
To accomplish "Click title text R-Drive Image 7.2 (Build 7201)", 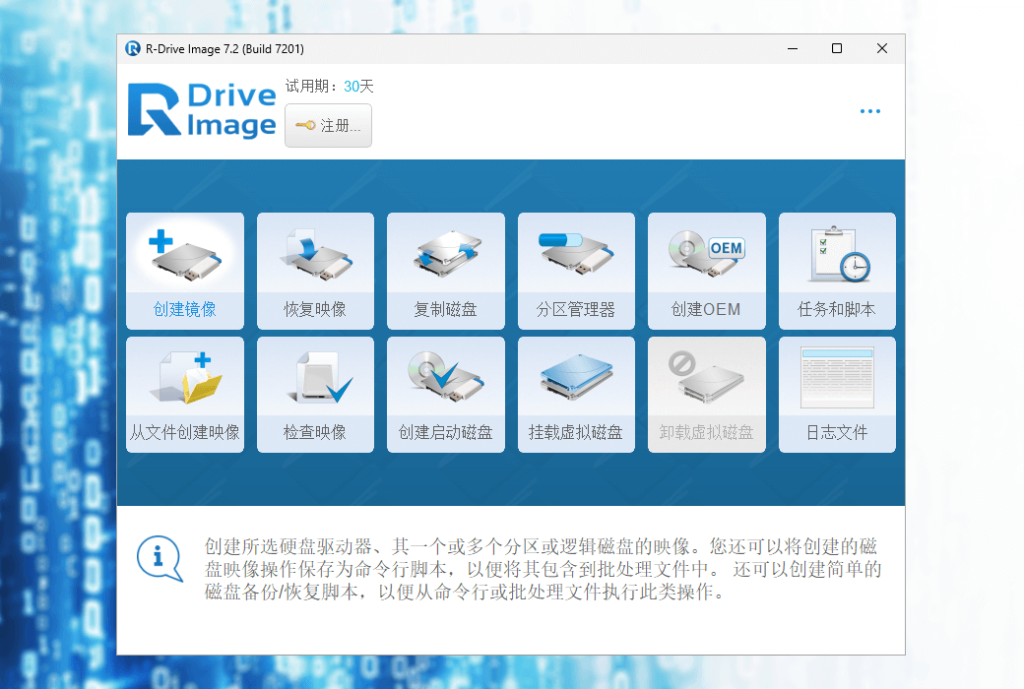I will [x=225, y=49].
